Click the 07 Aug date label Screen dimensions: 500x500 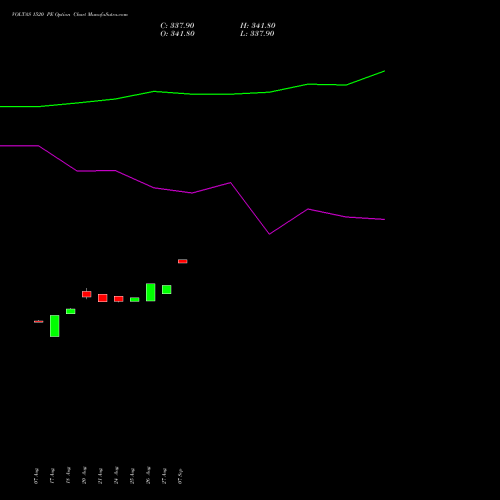(x=36, y=476)
